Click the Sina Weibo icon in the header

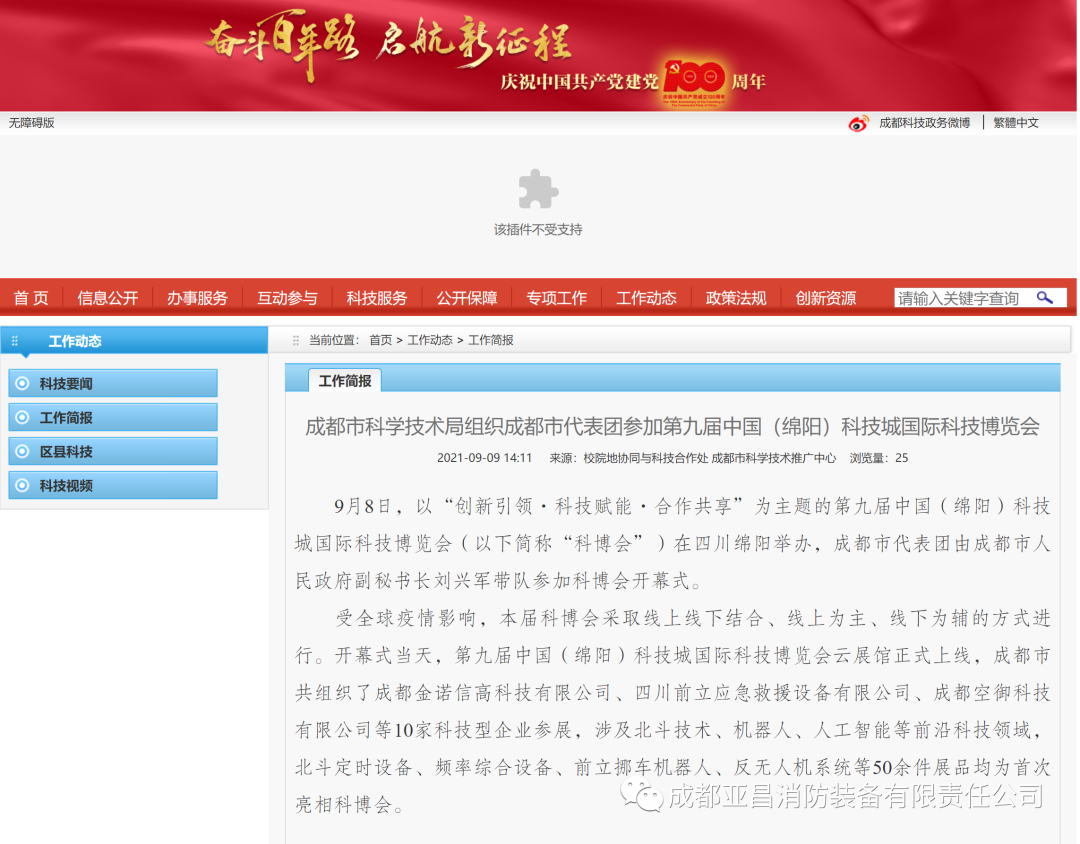click(858, 123)
